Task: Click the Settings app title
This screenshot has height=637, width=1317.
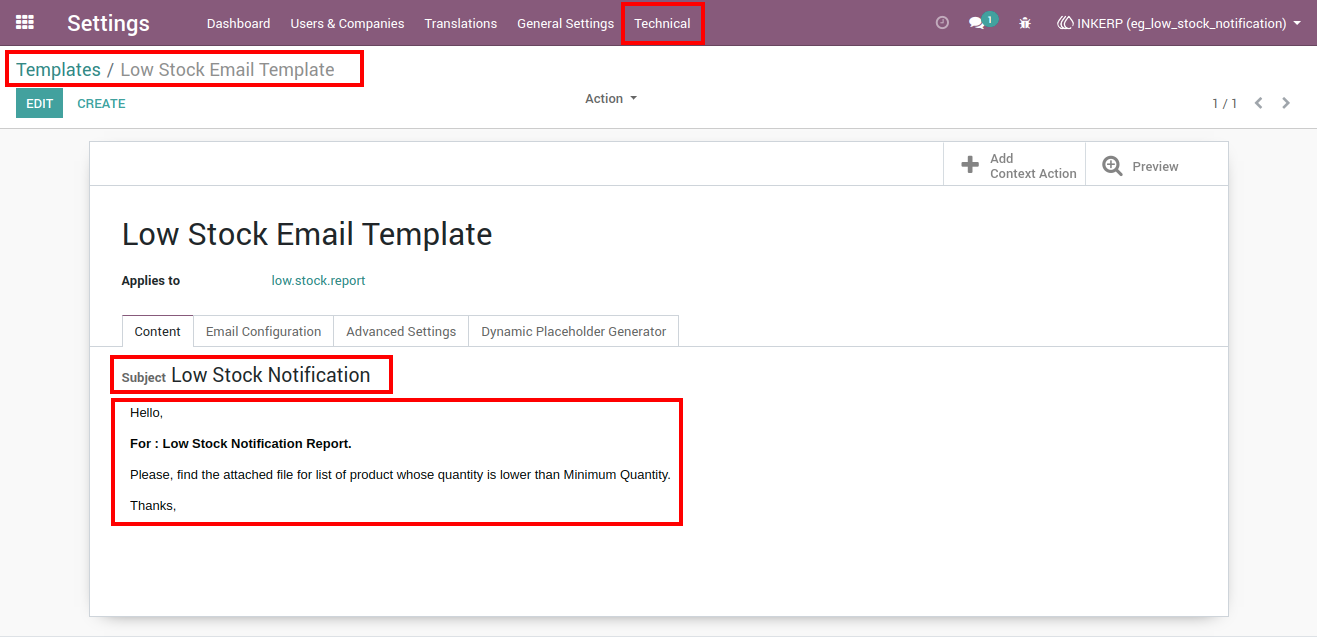Action: click(x=108, y=23)
